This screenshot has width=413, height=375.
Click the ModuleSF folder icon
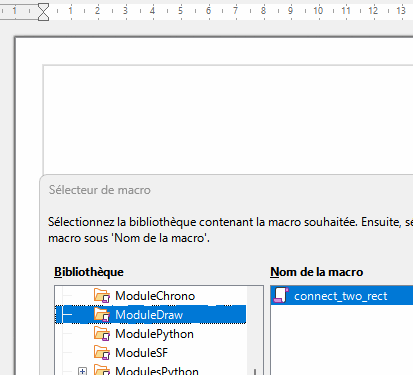click(x=102, y=353)
